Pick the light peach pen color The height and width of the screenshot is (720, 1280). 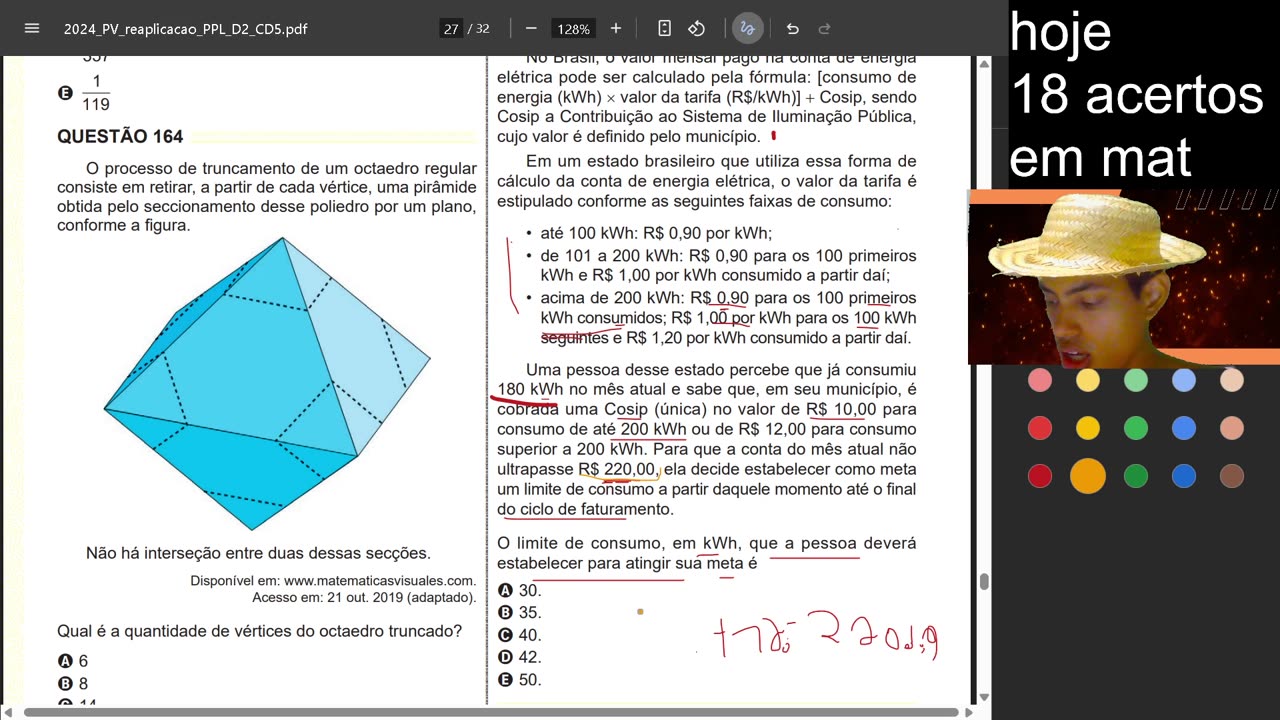[x=1232, y=380]
